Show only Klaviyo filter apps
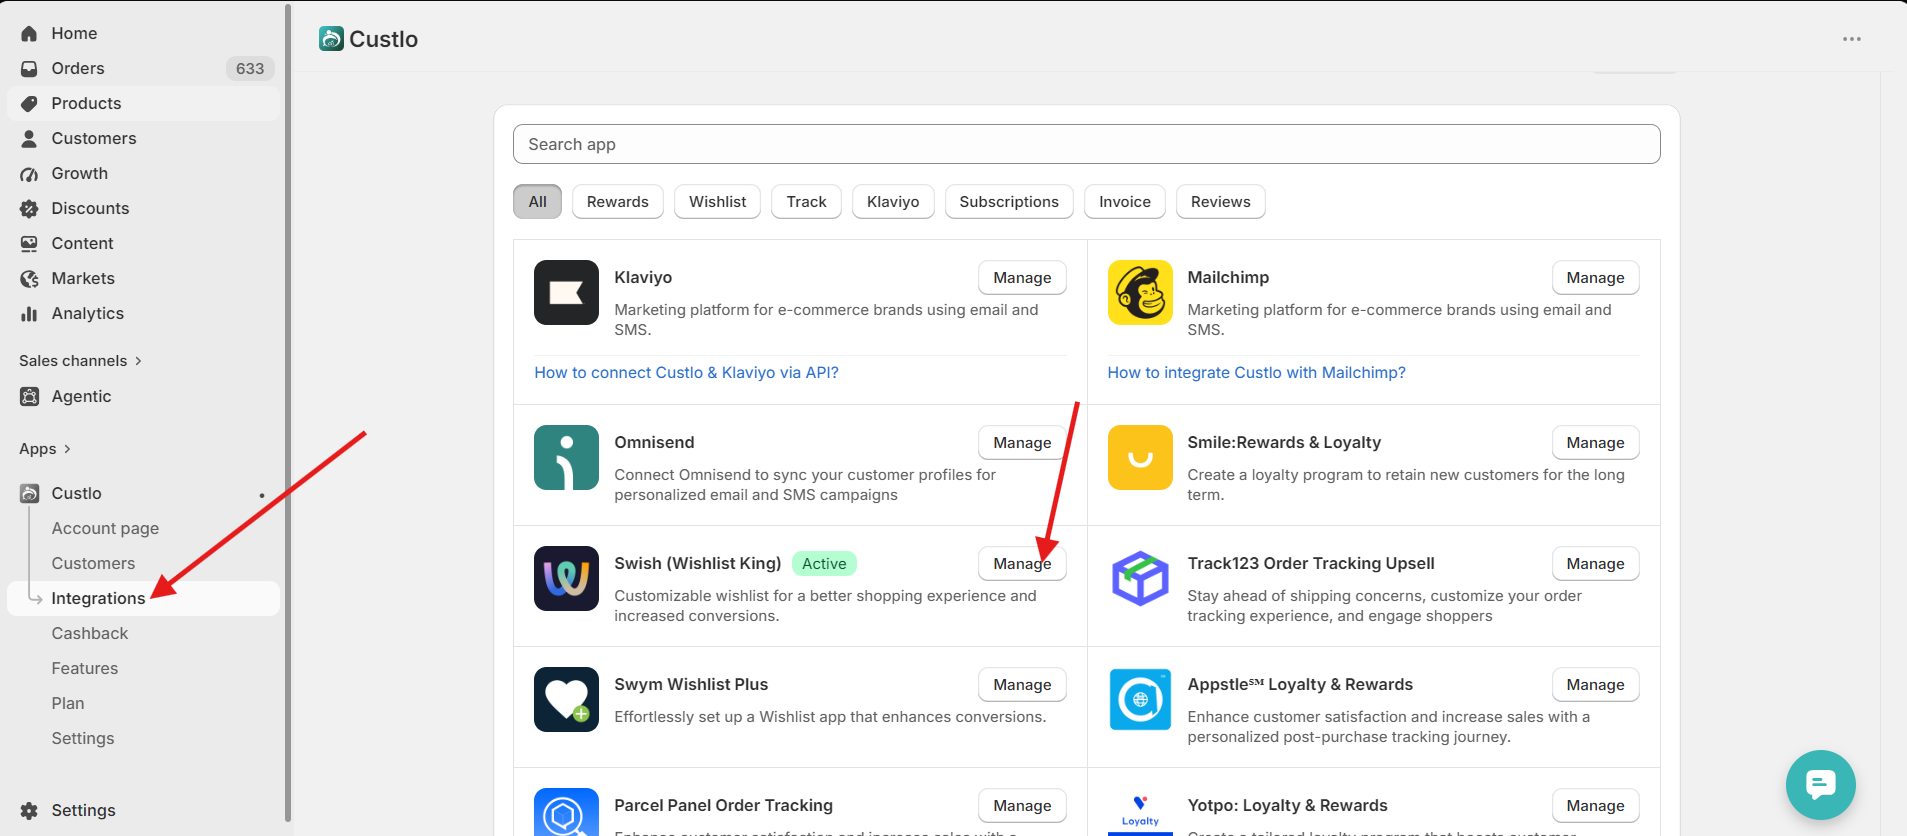This screenshot has height=836, width=1907. (893, 202)
